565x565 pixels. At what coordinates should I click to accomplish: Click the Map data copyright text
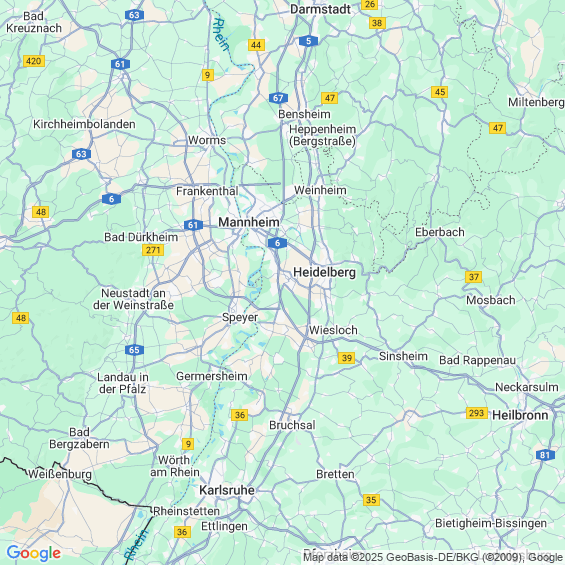tap(433, 557)
